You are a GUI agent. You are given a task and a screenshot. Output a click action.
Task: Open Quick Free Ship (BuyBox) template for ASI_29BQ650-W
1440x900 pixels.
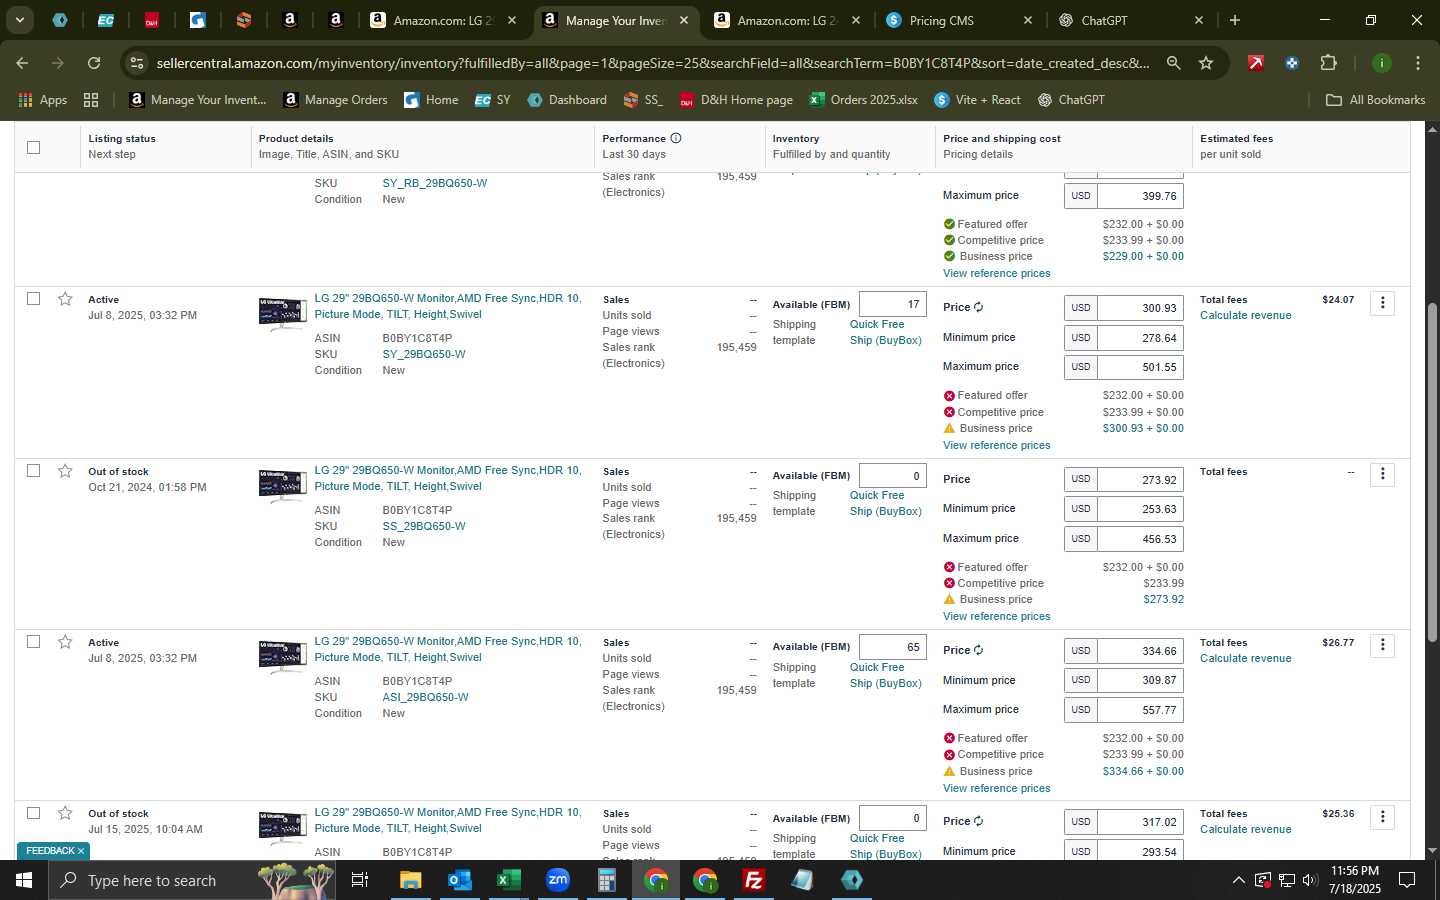(885, 675)
